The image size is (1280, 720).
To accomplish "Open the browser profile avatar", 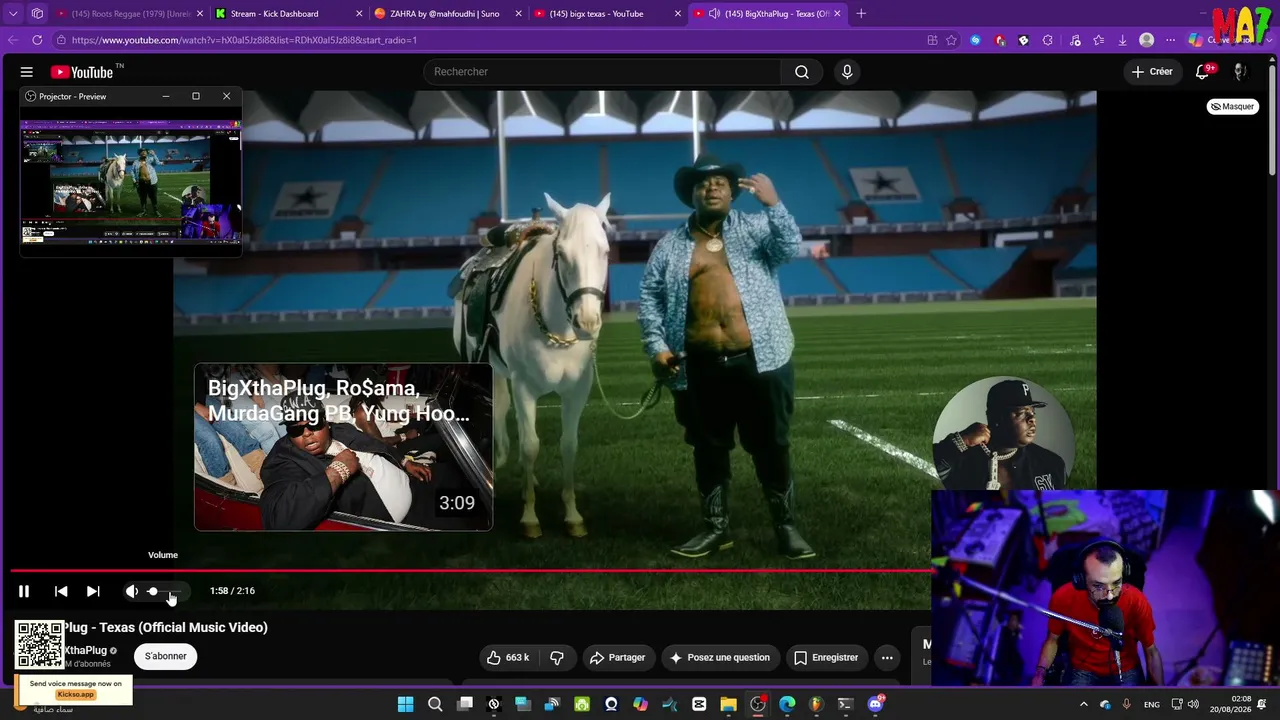I will point(1147,40).
